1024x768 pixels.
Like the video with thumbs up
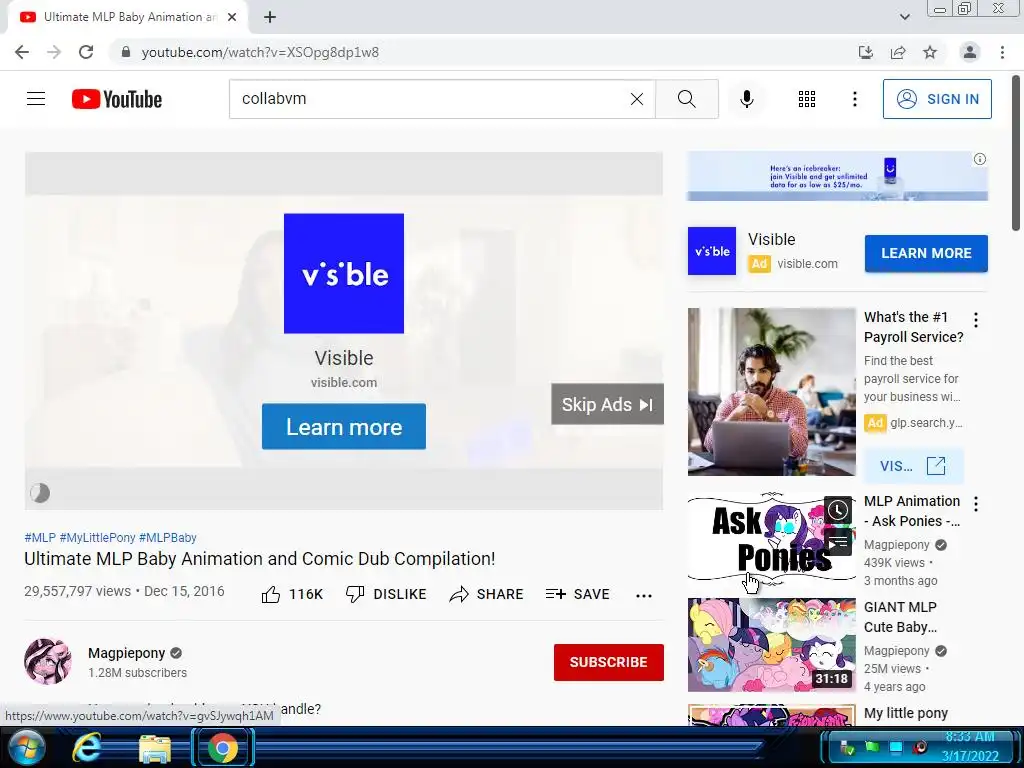click(x=292, y=594)
